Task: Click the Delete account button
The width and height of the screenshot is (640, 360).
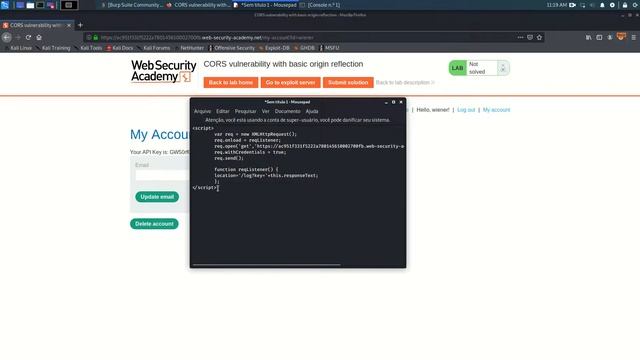Action: pos(154,224)
